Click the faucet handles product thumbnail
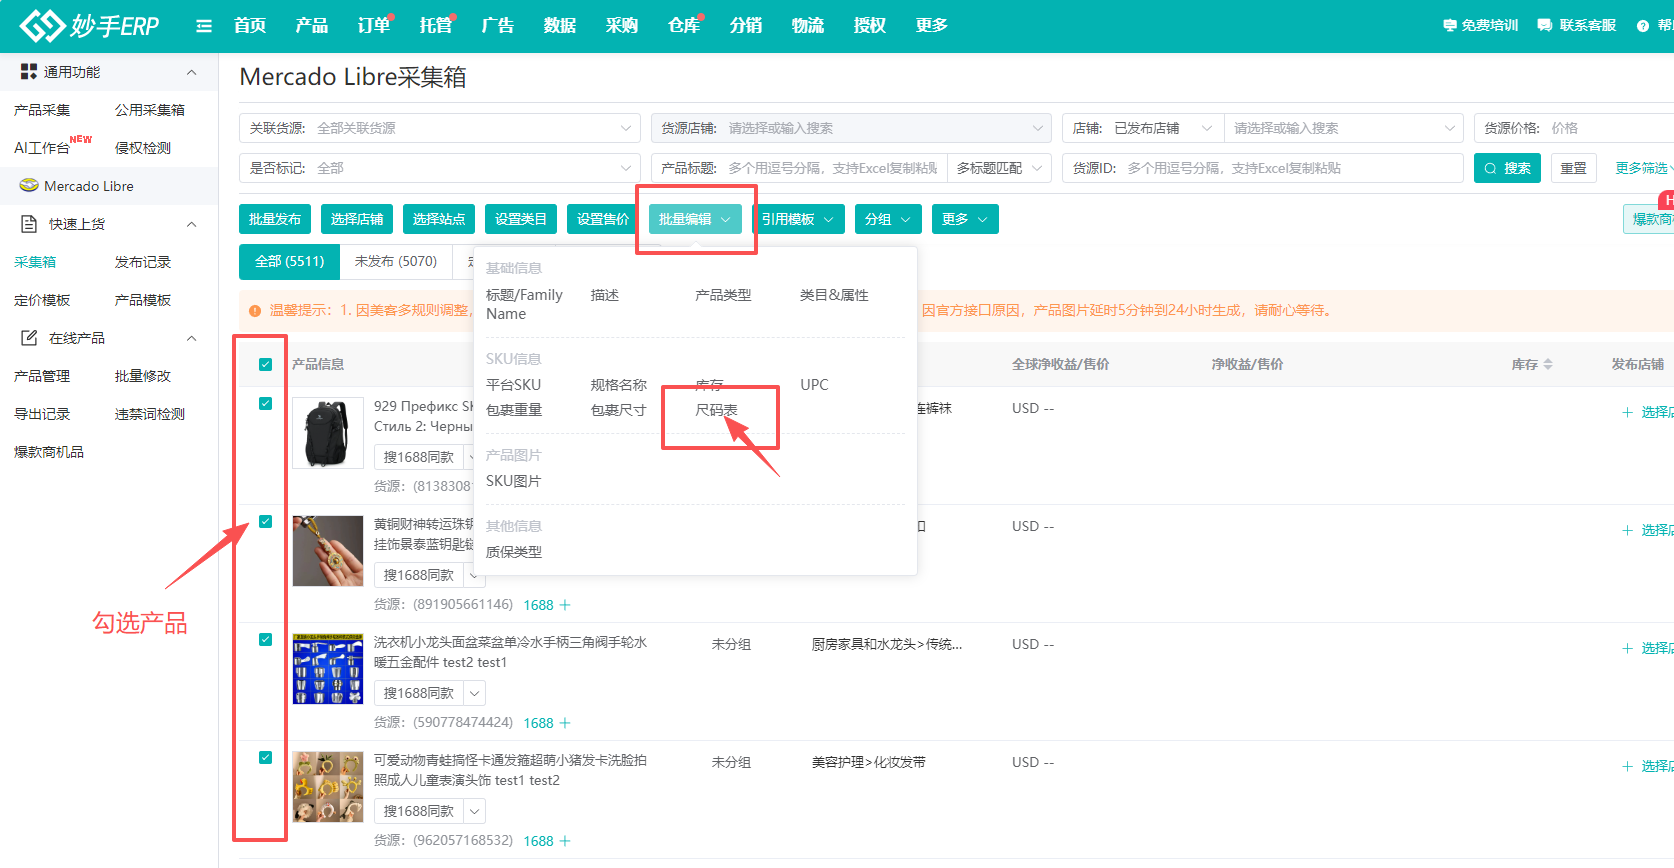Screen dimensions: 1674x868 click(x=328, y=669)
